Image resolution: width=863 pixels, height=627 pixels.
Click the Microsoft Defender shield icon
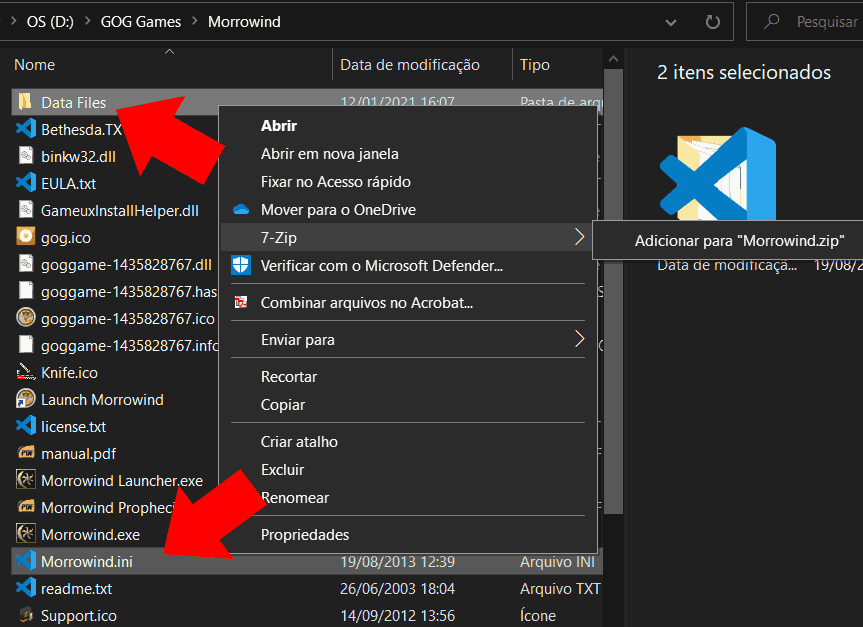(x=241, y=265)
